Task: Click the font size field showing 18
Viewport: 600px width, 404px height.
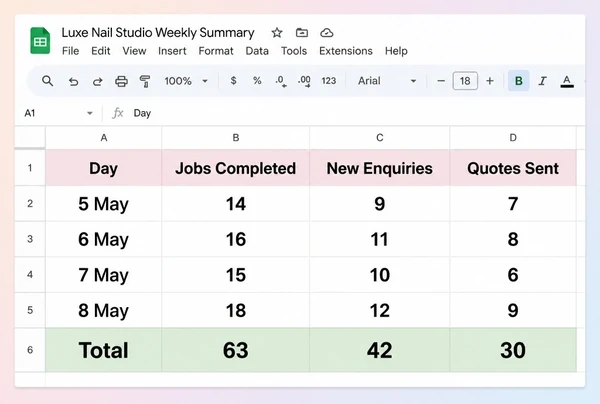Action: (x=465, y=81)
